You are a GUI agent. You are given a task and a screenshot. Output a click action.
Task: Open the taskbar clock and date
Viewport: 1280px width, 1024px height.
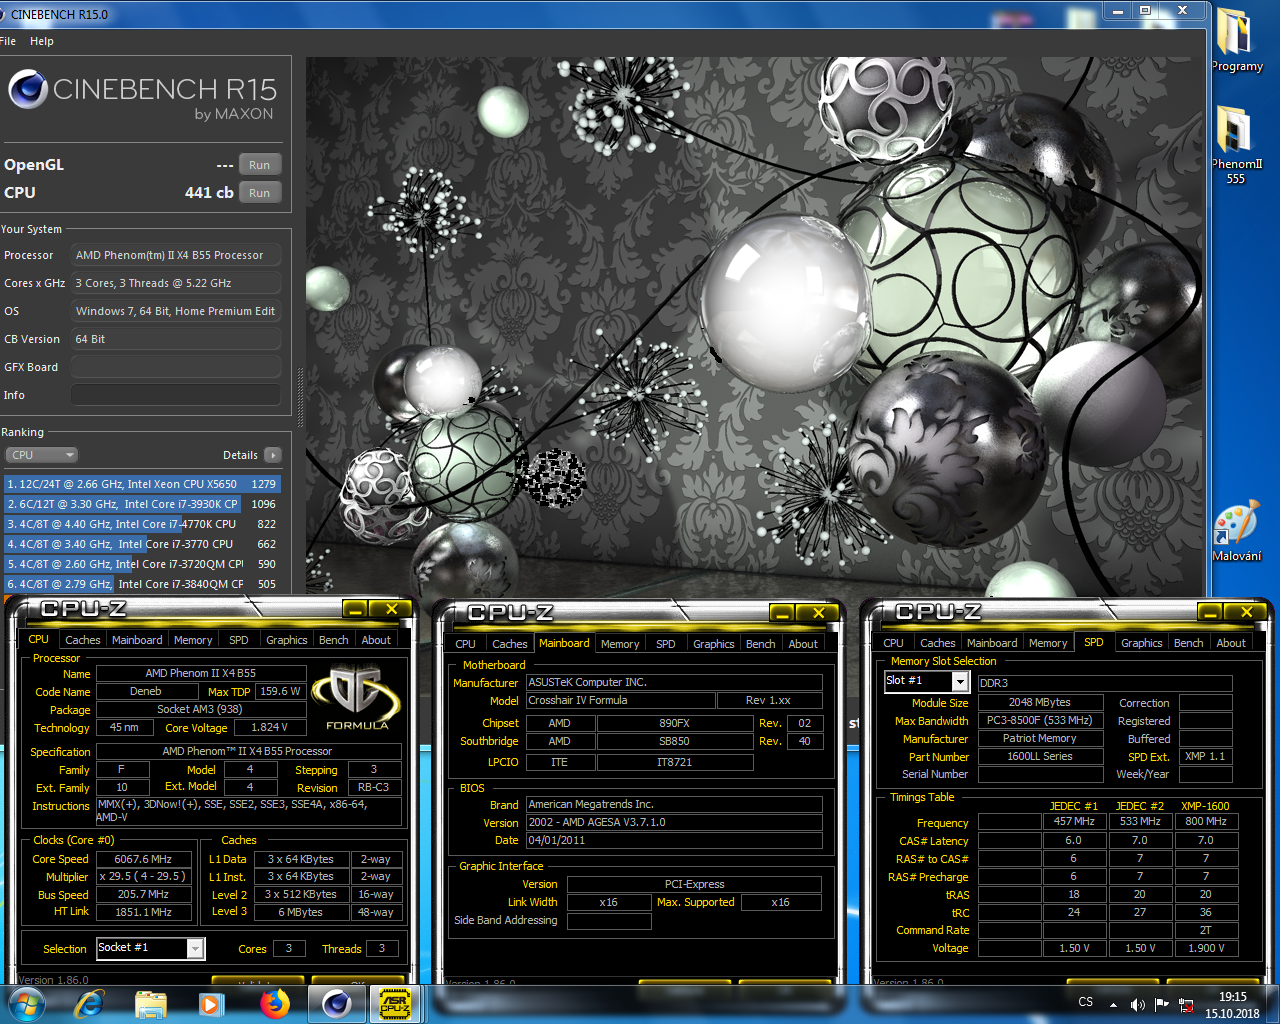[x=1232, y=1005]
